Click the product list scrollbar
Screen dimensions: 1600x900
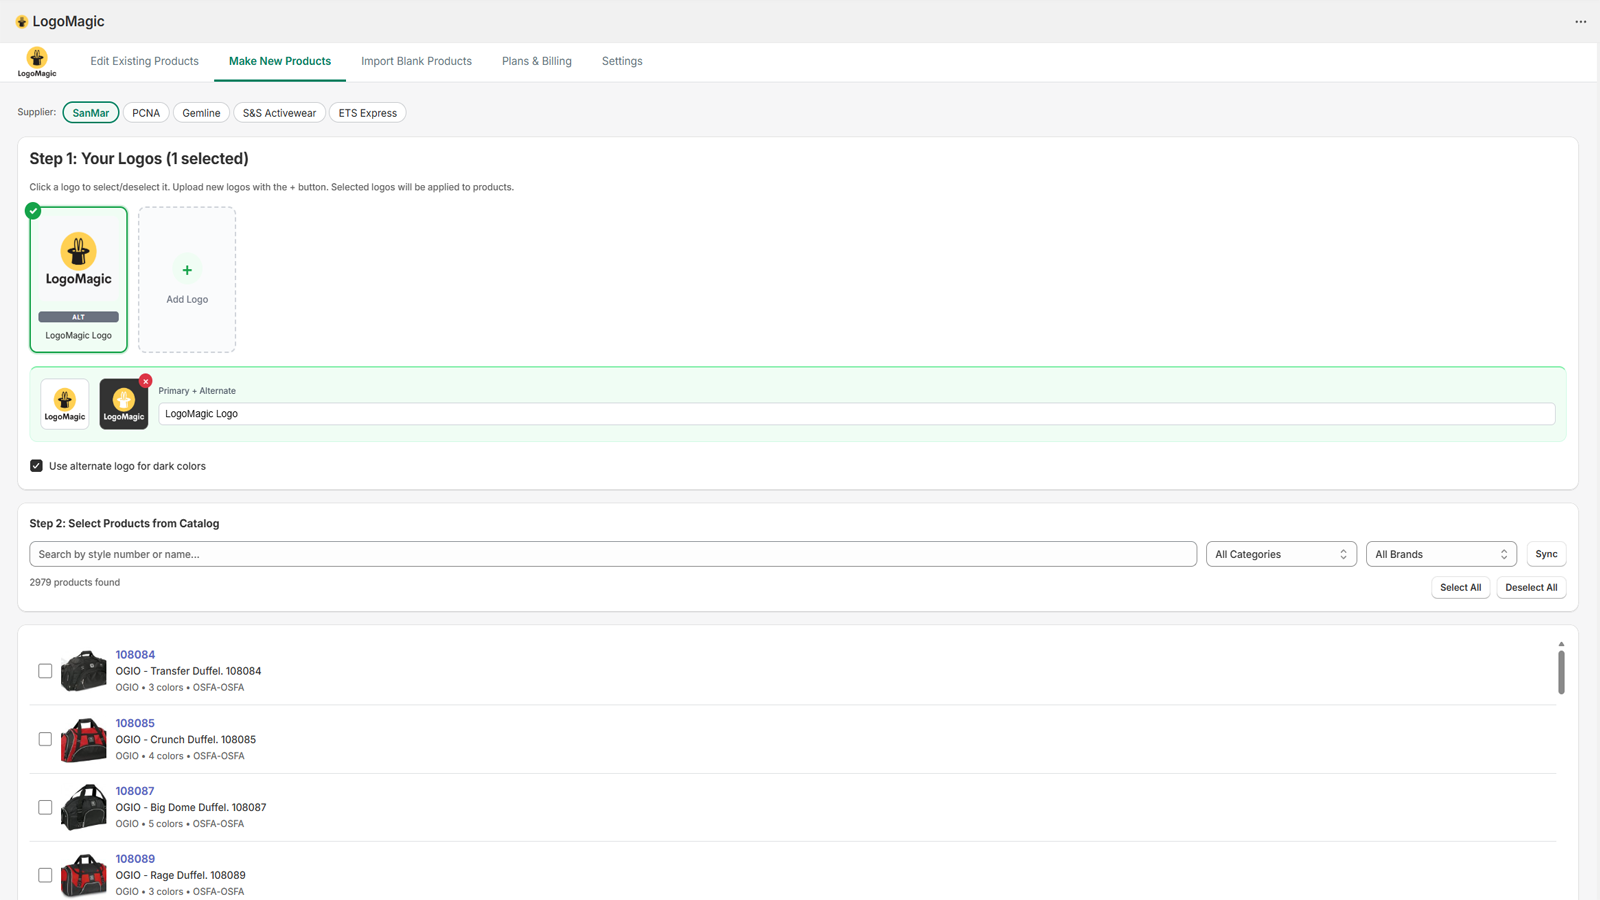point(1560,671)
